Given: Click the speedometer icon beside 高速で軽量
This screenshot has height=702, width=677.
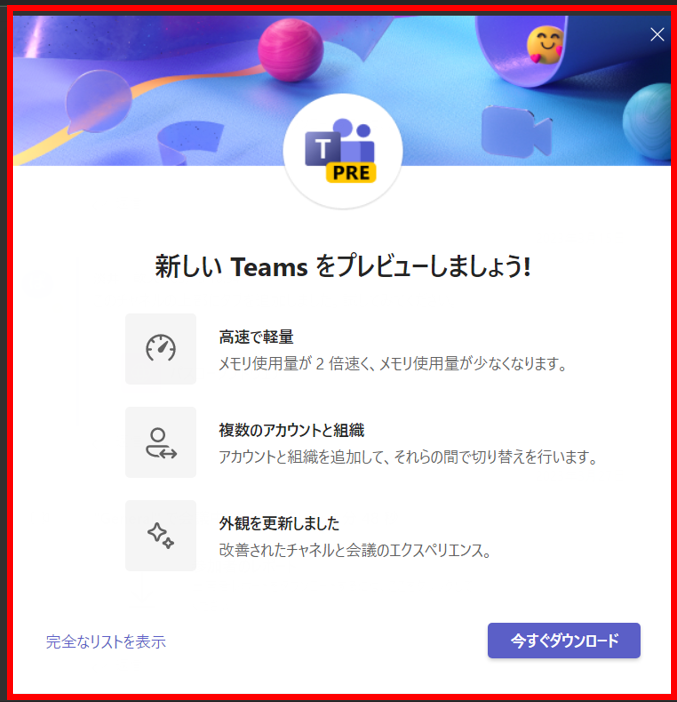Looking at the screenshot, I should [x=161, y=348].
